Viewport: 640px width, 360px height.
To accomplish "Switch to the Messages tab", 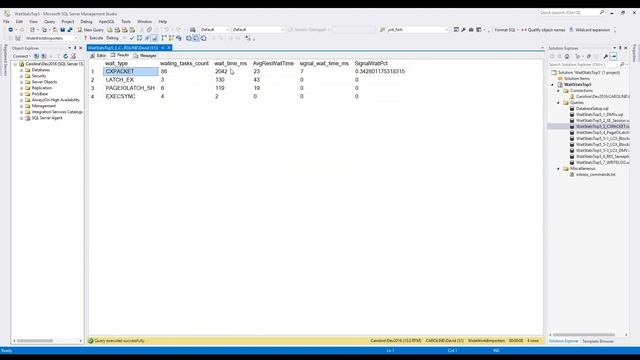I will coord(145,55).
